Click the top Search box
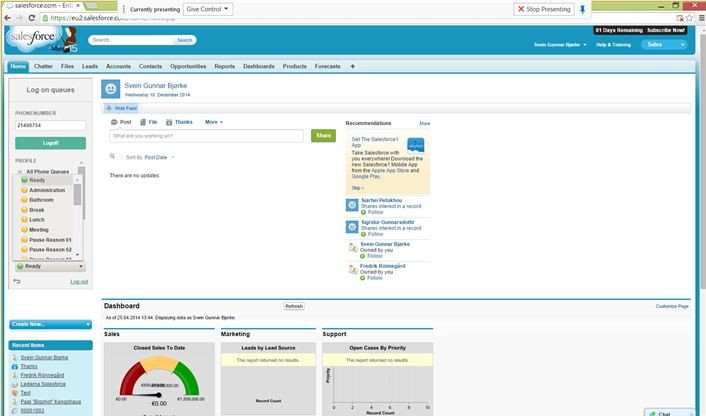Viewport: 706px width, 416px height. coord(131,40)
